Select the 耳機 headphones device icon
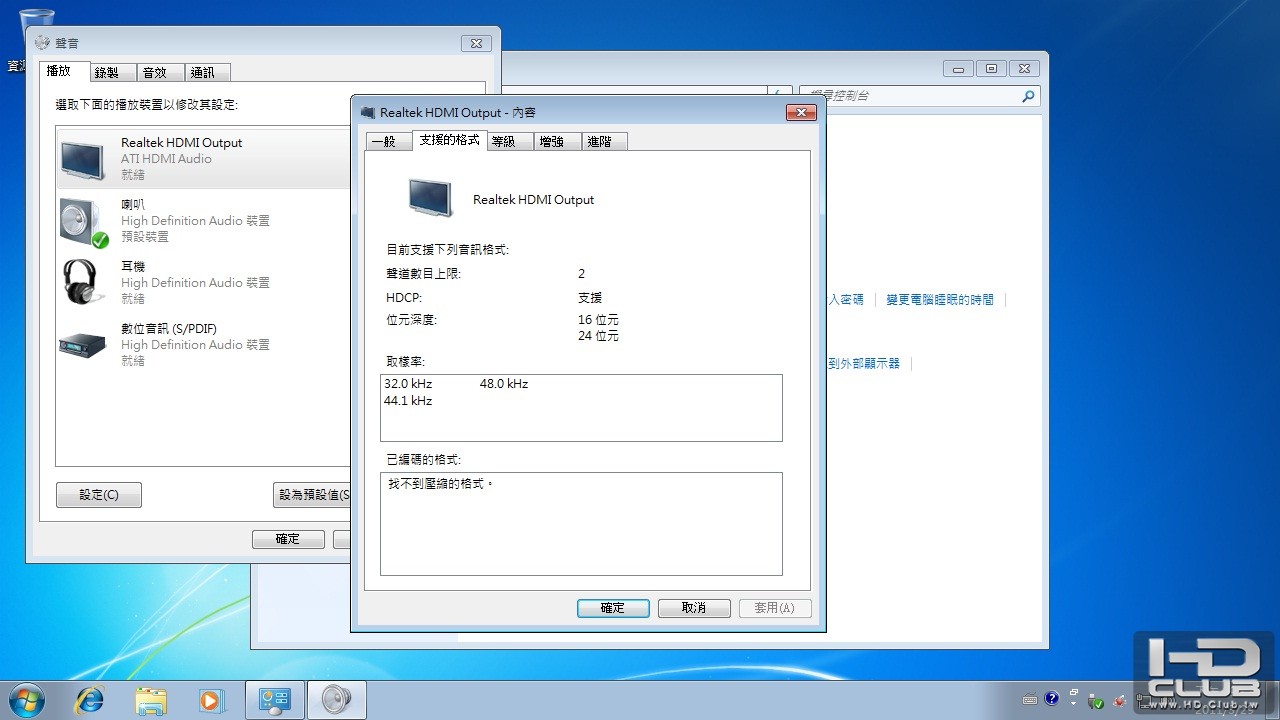 tap(84, 282)
